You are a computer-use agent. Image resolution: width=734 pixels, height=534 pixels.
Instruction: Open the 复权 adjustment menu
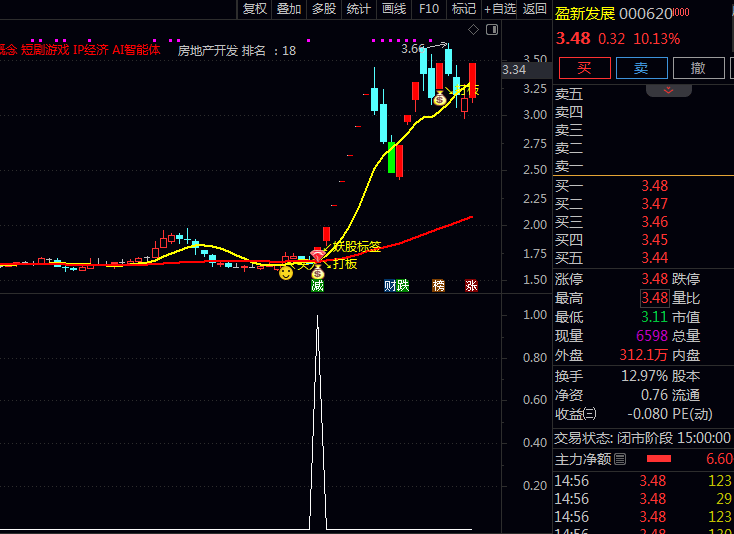pyautogui.click(x=255, y=9)
